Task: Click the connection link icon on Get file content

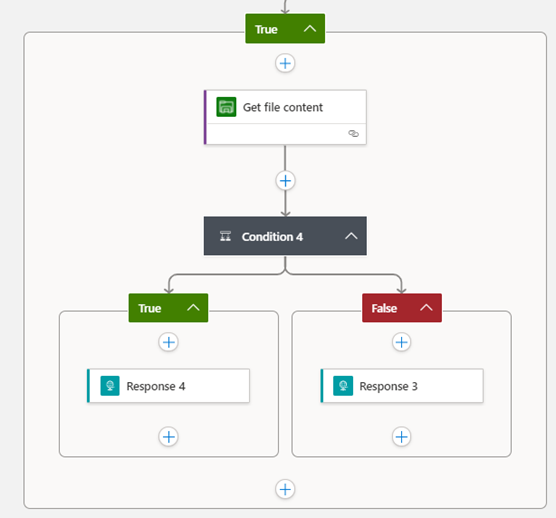Action: [353, 133]
